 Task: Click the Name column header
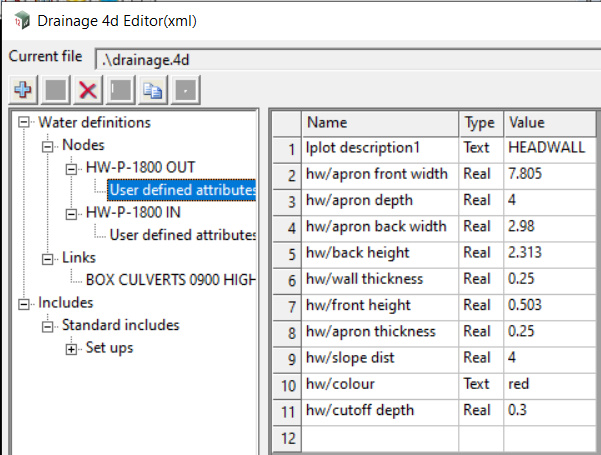[x=380, y=123]
